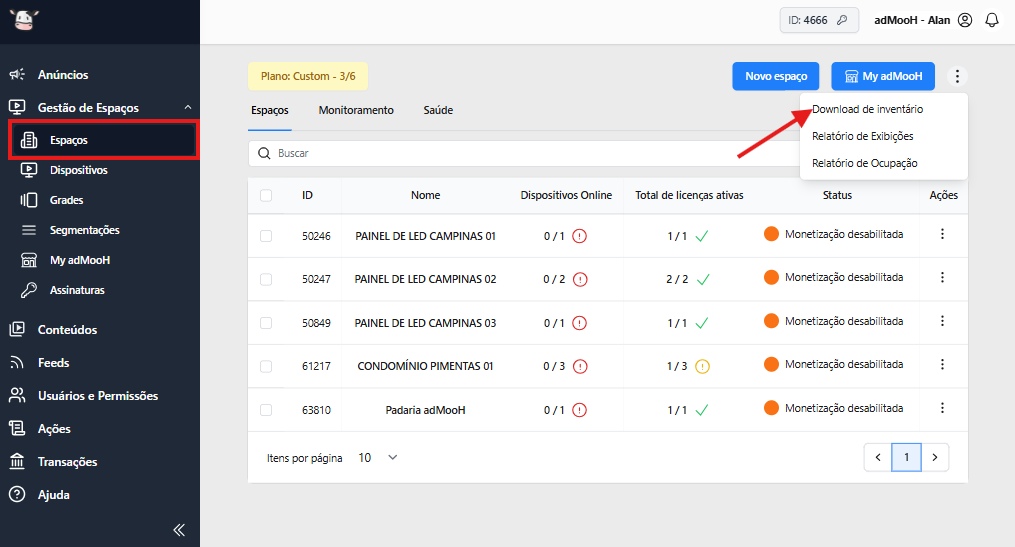Switch to the Monitoramento tab
The image size is (1015, 547).
(356, 110)
